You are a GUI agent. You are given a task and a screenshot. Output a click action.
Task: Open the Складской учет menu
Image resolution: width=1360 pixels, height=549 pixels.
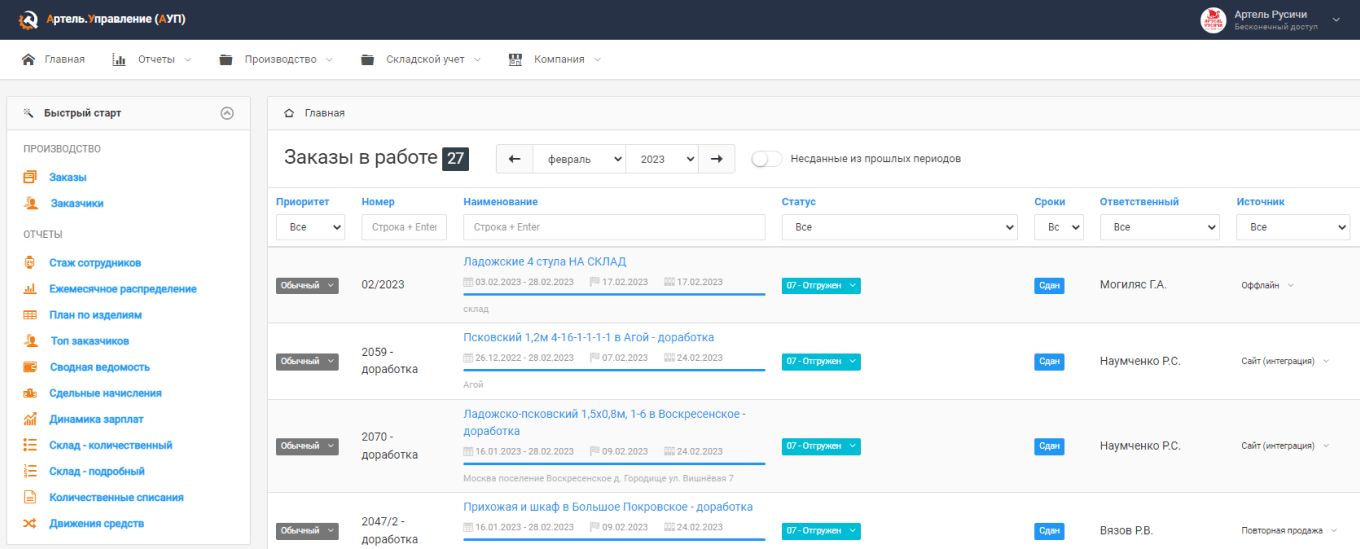[x=425, y=59]
